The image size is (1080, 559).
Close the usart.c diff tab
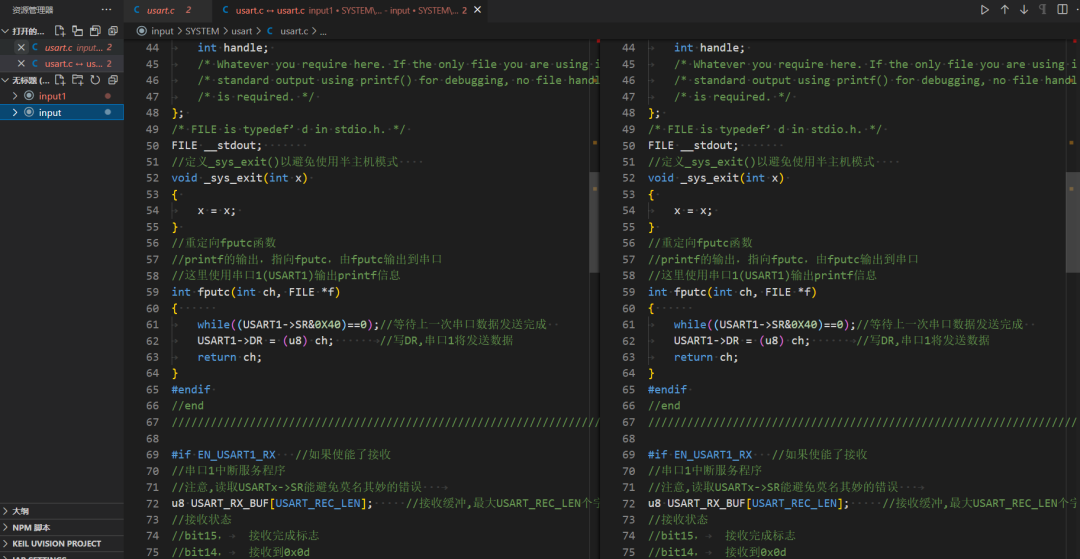click(478, 10)
